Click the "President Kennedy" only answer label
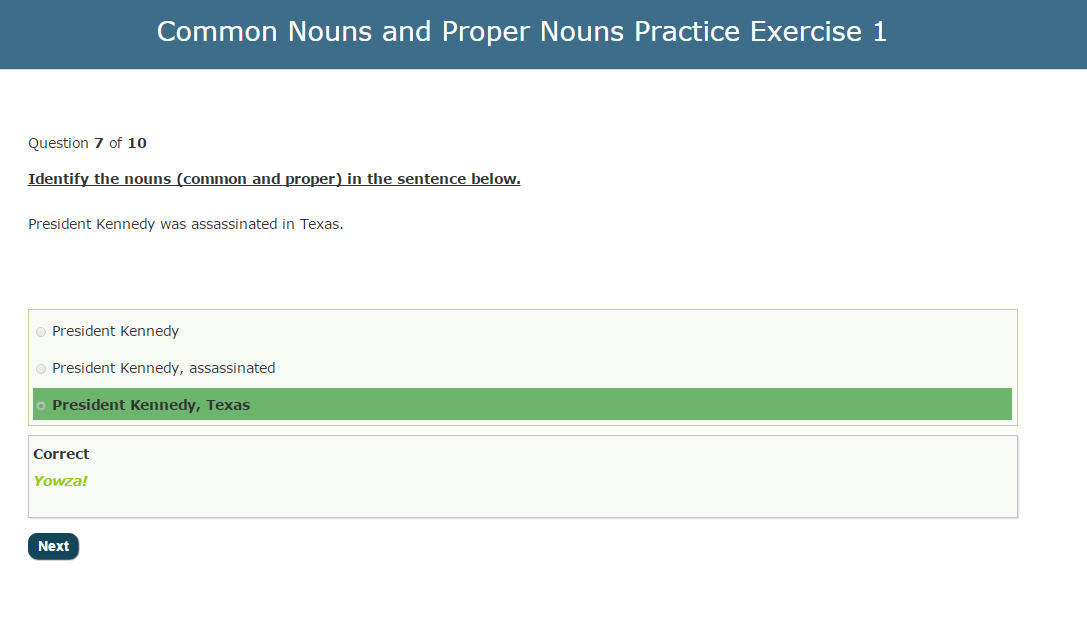The height and width of the screenshot is (622, 1087). 115,331
